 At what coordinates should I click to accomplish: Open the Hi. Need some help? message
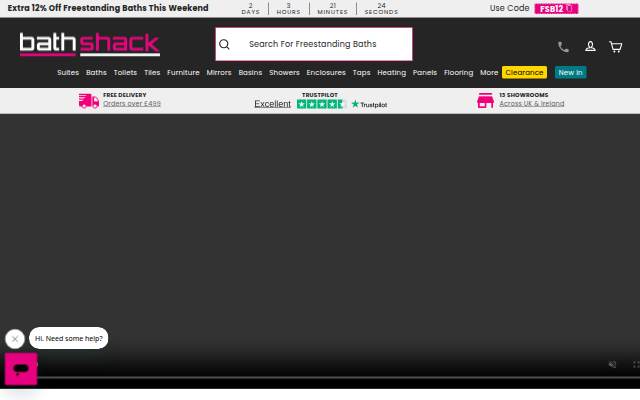(x=69, y=338)
